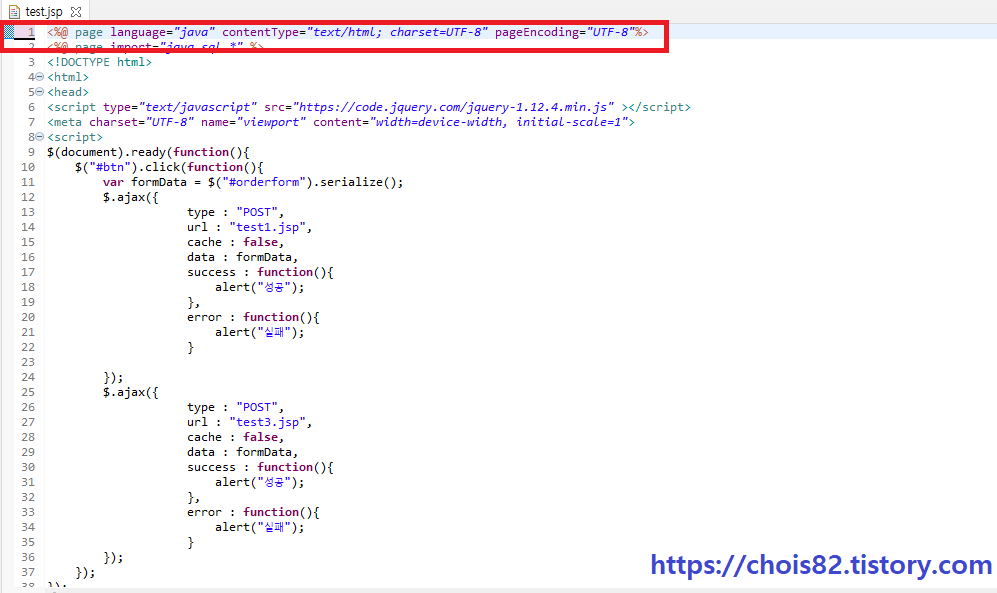The image size is (997, 593).
Task: Click the alert on line 21
Action: (x=260, y=332)
